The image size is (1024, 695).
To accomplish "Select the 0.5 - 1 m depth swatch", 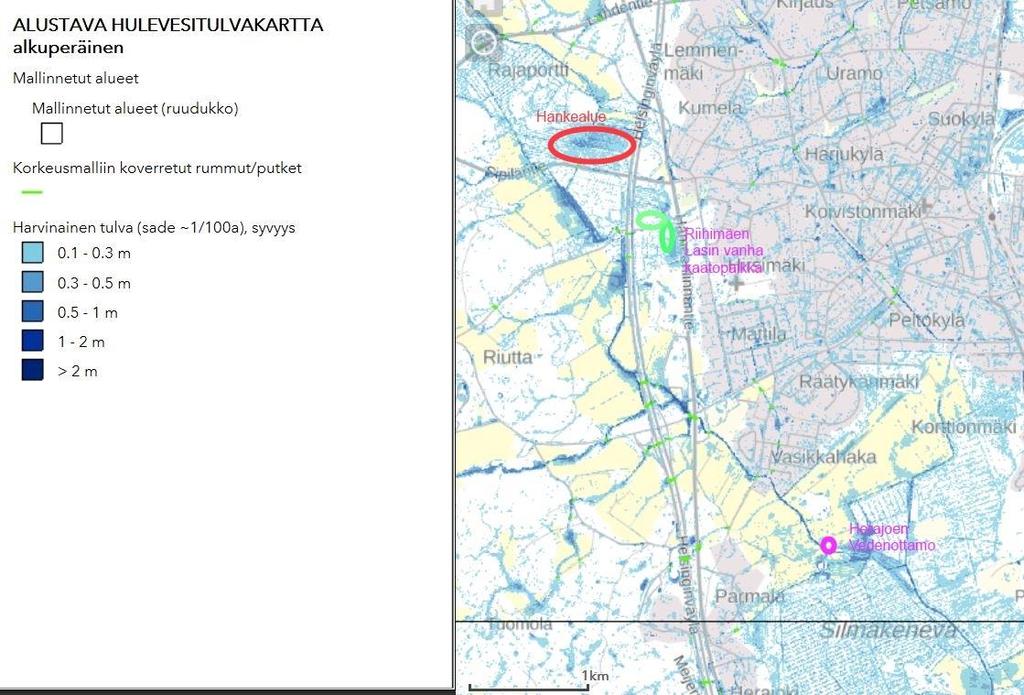I will point(33,312).
